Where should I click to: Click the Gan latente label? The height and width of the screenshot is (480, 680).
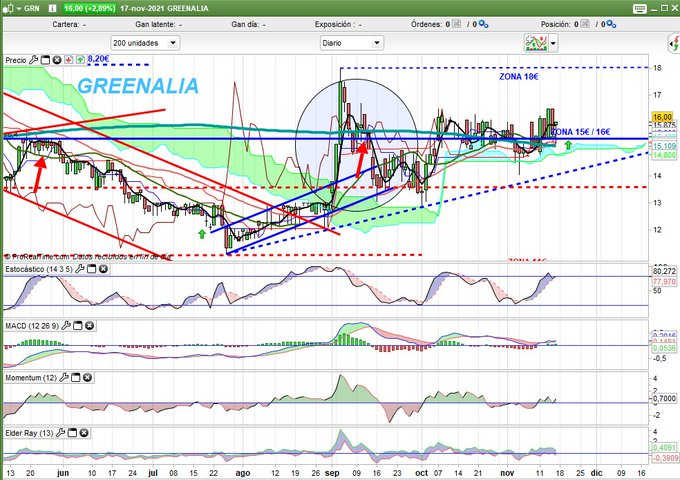point(155,24)
